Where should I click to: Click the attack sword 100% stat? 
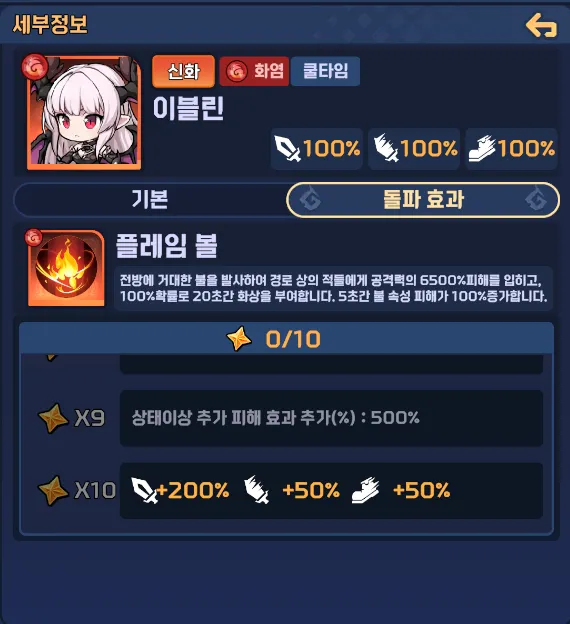point(317,148)
